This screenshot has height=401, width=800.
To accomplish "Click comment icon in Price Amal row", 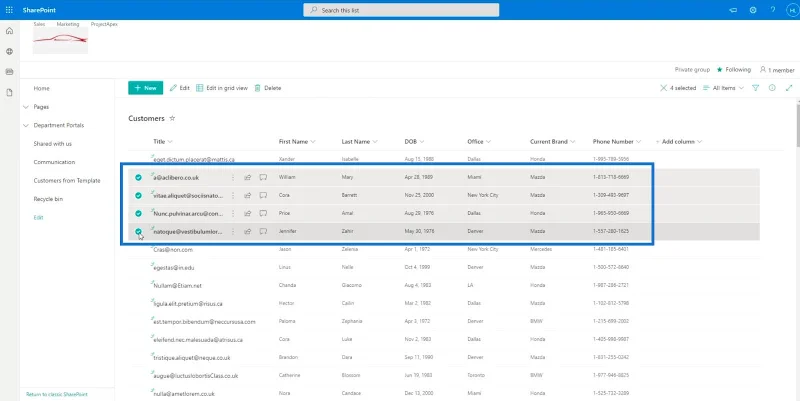I will 263,213.
